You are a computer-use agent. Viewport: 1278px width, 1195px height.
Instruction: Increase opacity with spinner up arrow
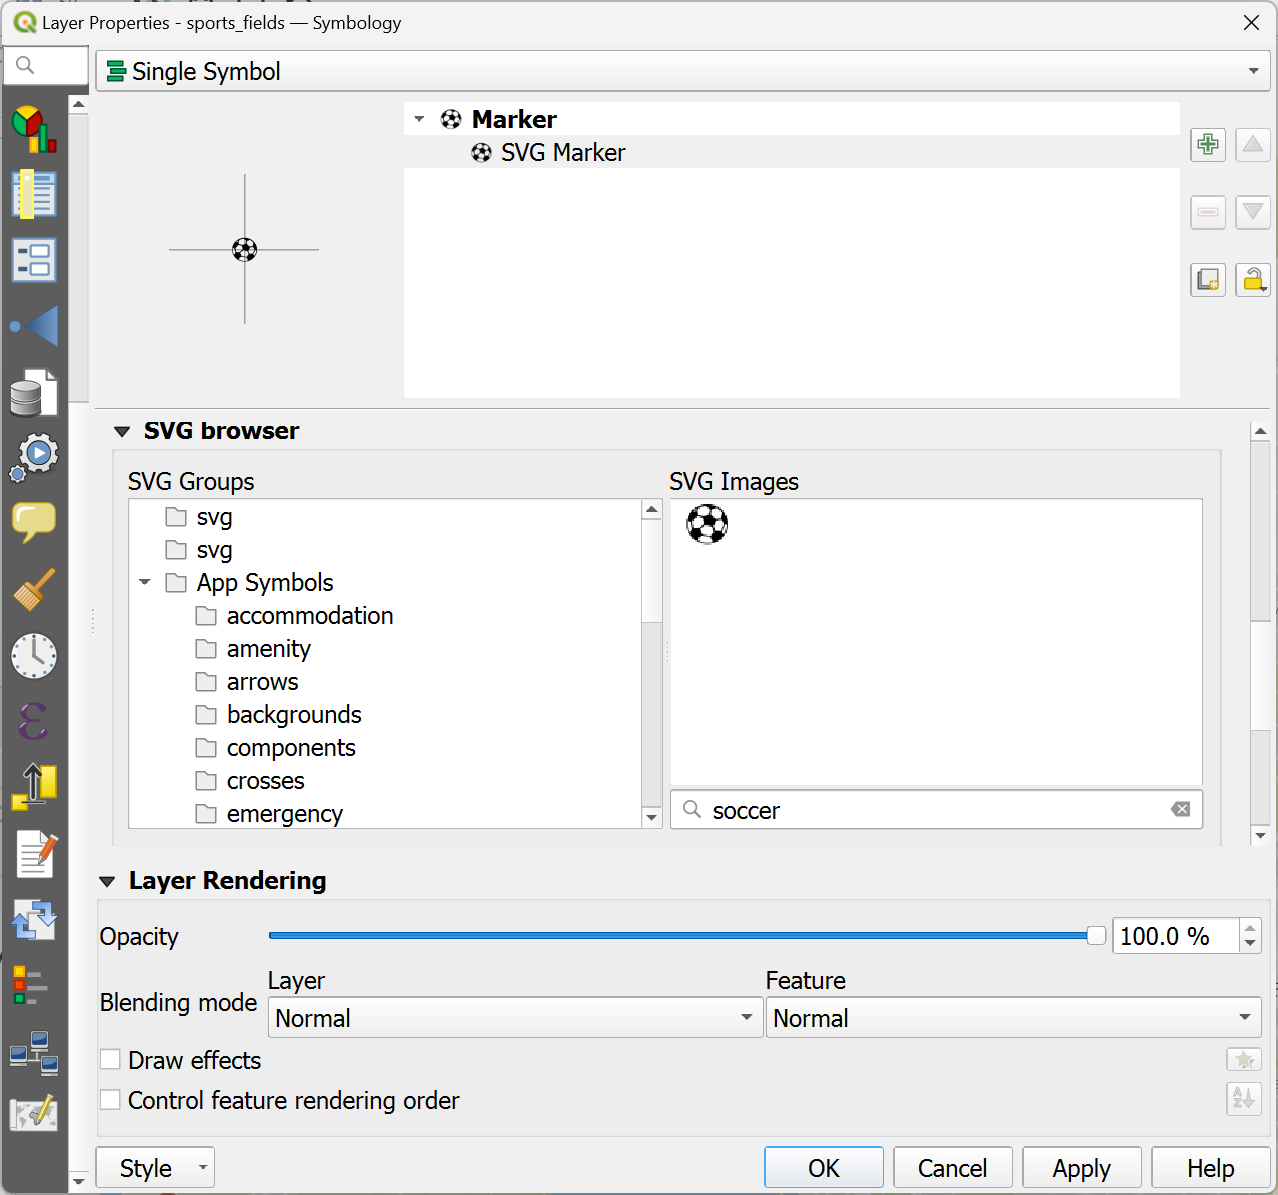coord(1250,928)
